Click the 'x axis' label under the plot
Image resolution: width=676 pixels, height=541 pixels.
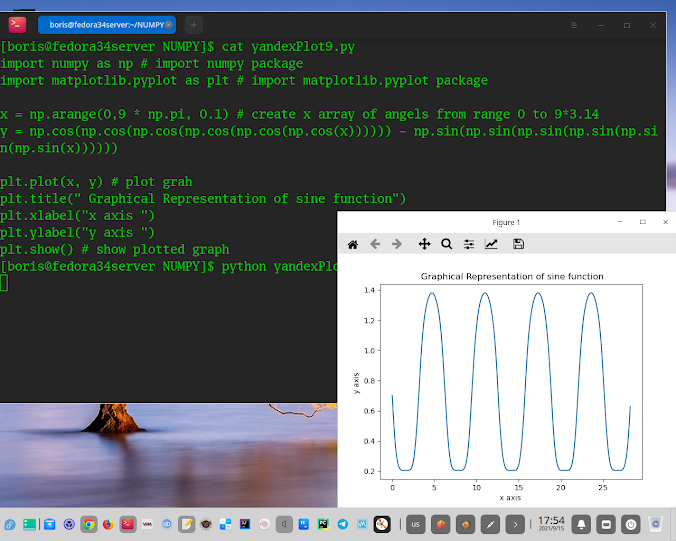tap(510, 497)
